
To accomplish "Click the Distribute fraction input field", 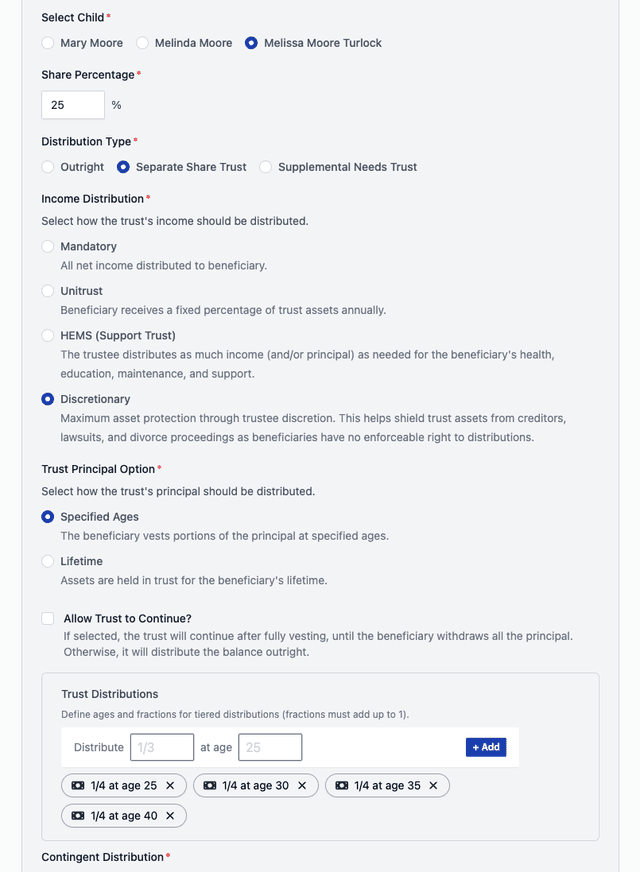I will tap(162, 747).
